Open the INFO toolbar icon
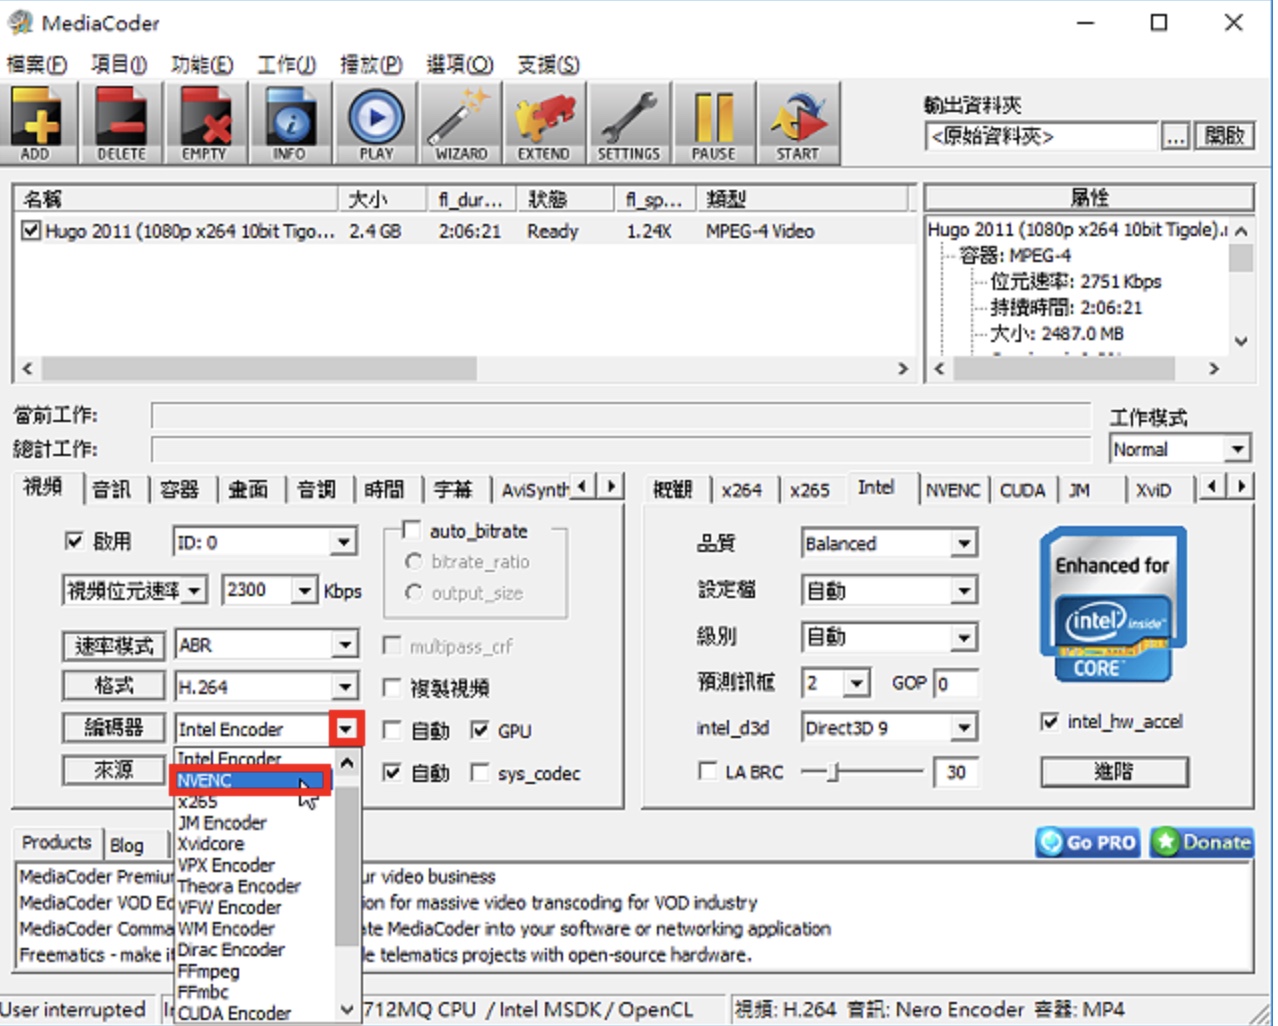The image size is (1278, 1026). pyautogui.click(x=289, y=124)
